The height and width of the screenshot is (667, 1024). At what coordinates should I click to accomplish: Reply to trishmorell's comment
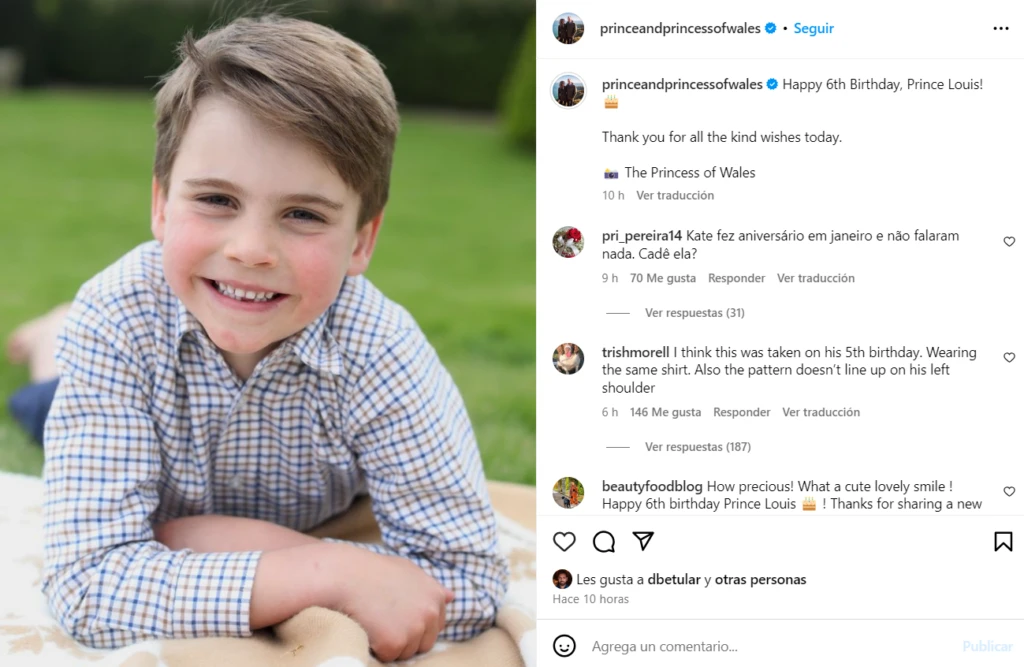[741, 412]
